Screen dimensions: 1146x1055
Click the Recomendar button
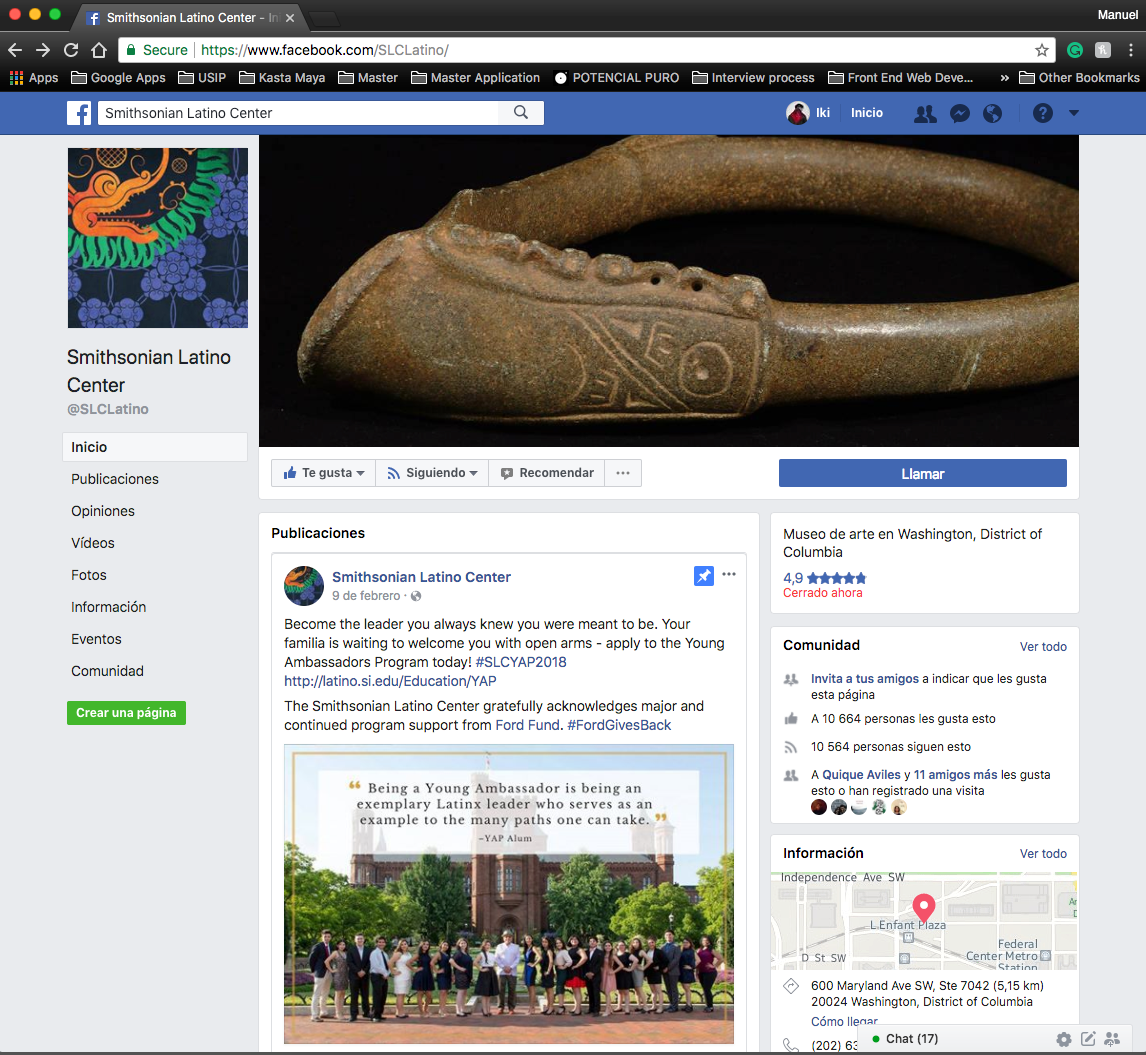[547, 473]
